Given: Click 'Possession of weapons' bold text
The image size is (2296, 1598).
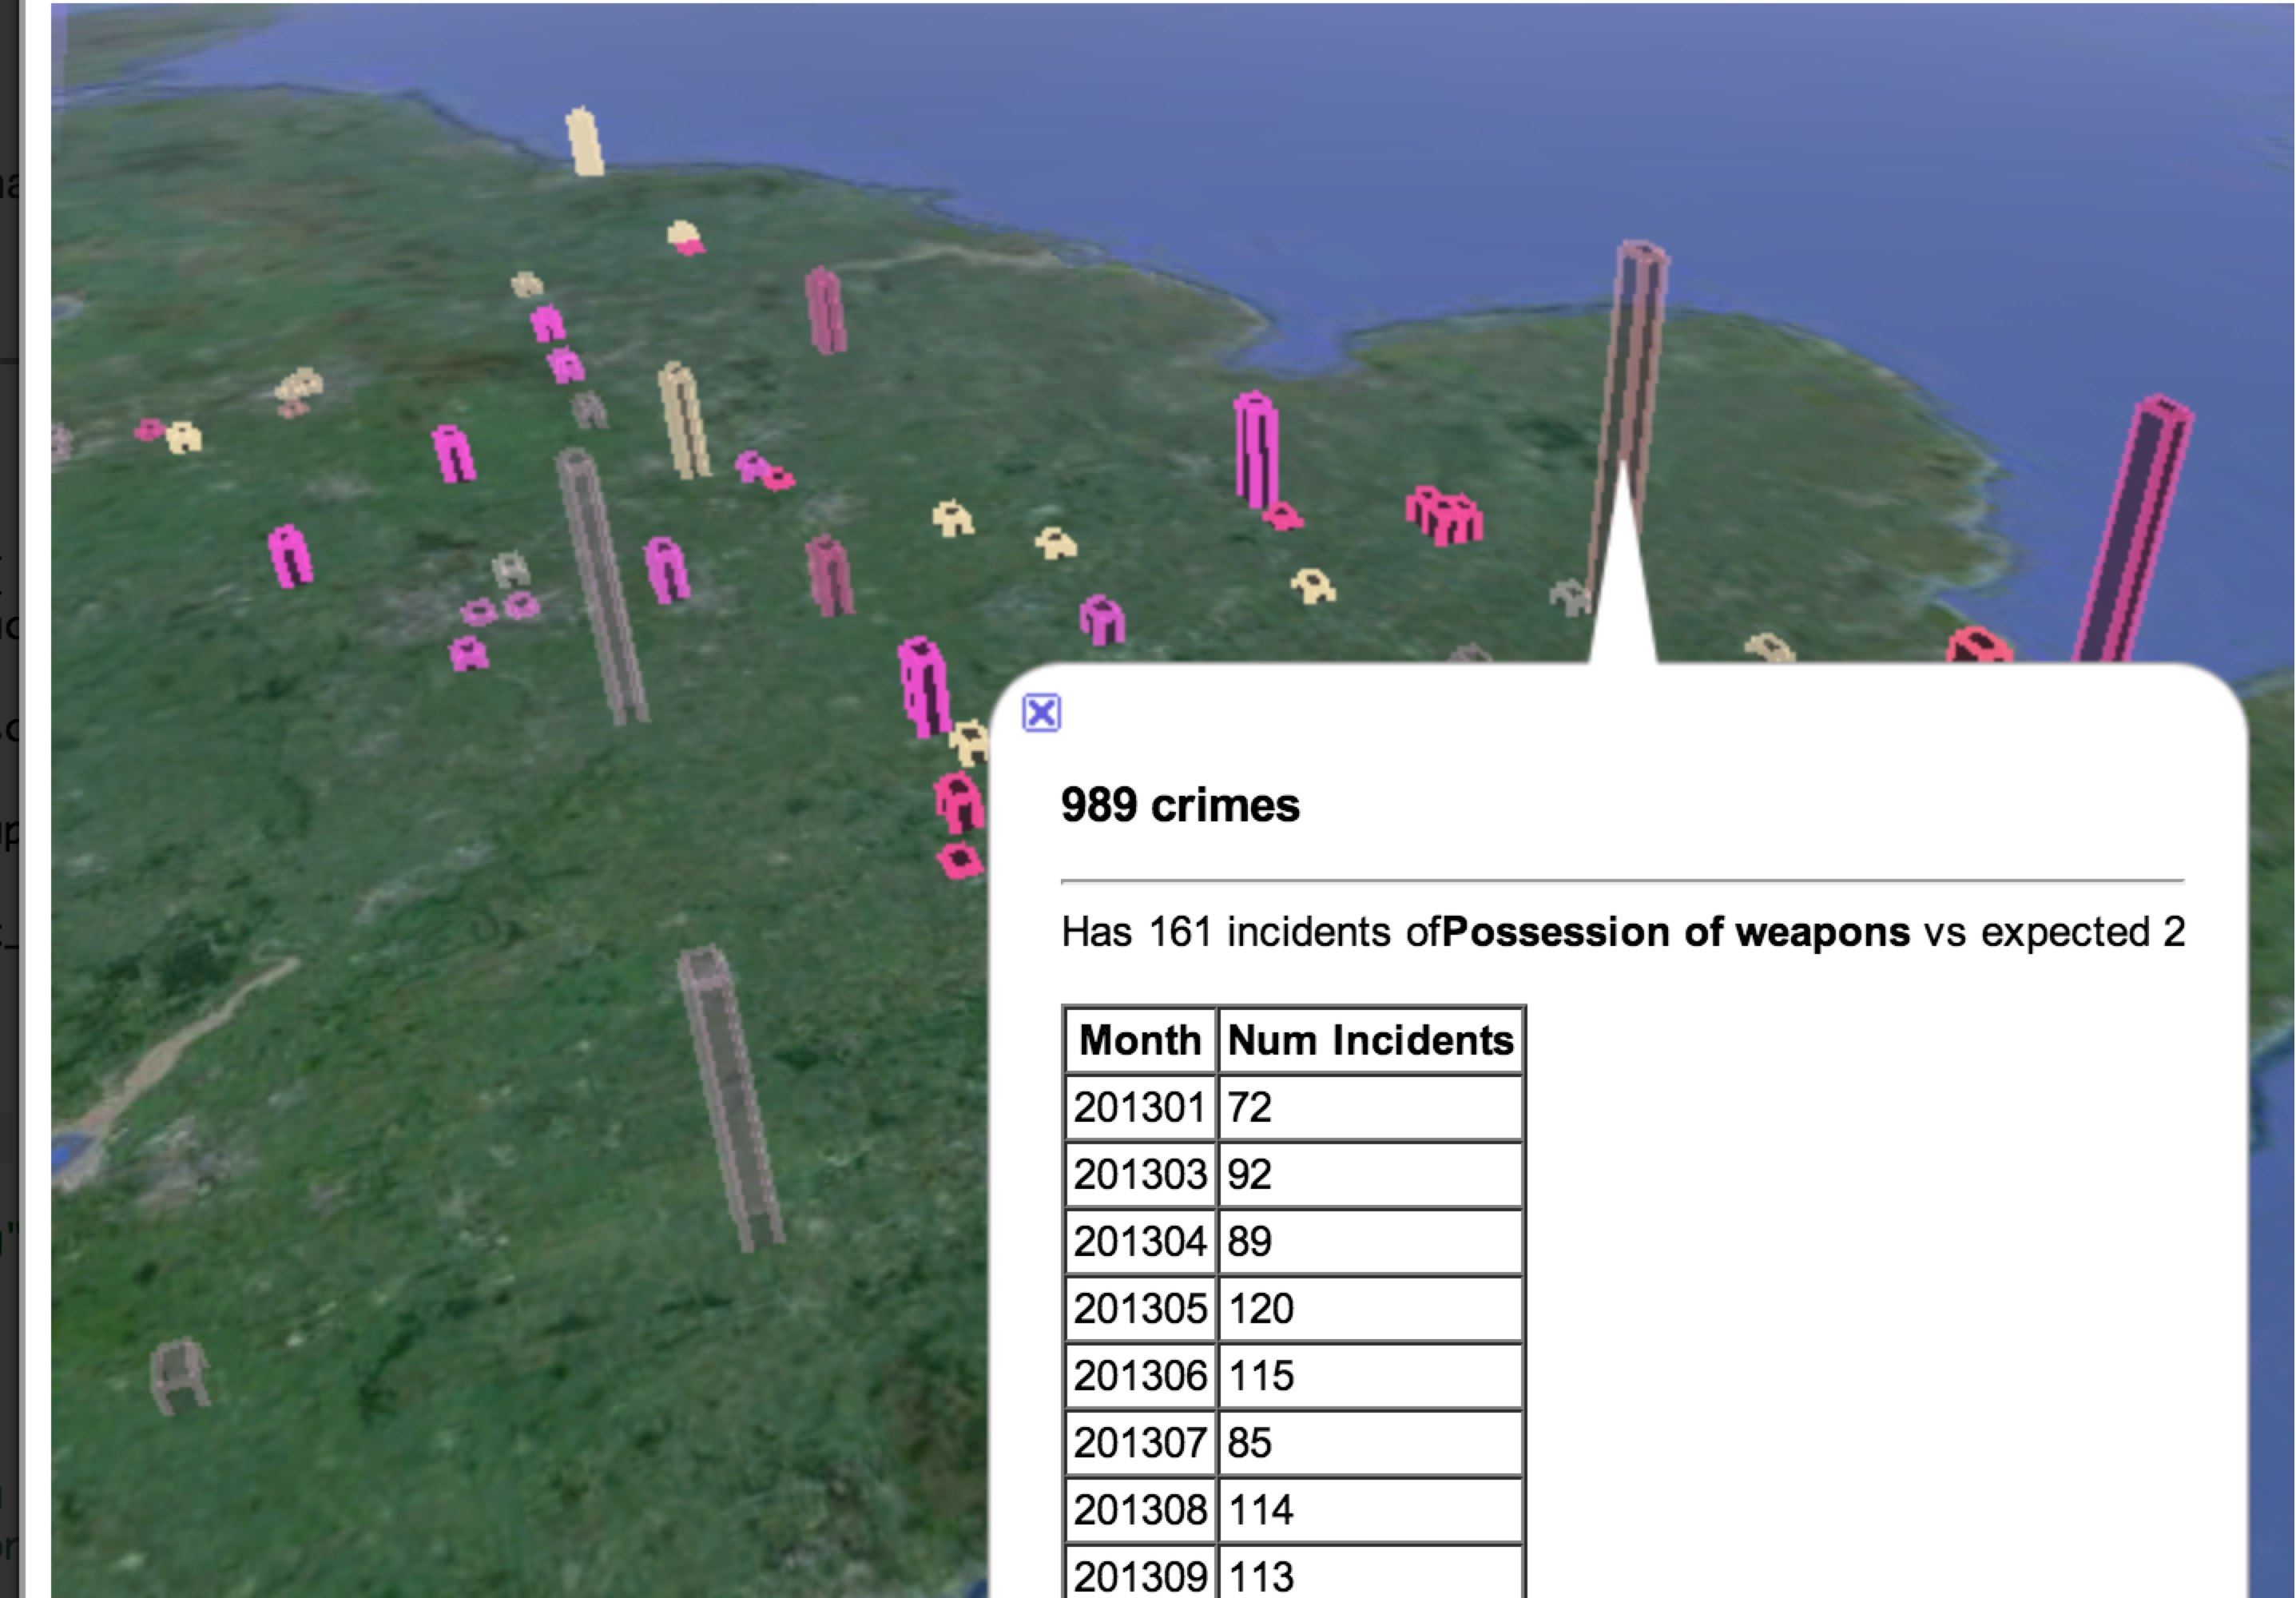Looking at the screenshot, I should (x=1676, y=932).
